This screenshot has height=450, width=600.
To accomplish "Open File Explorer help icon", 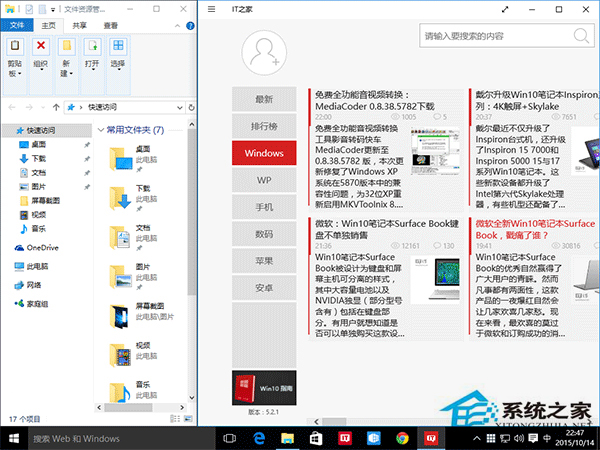I will coord(190,26).
